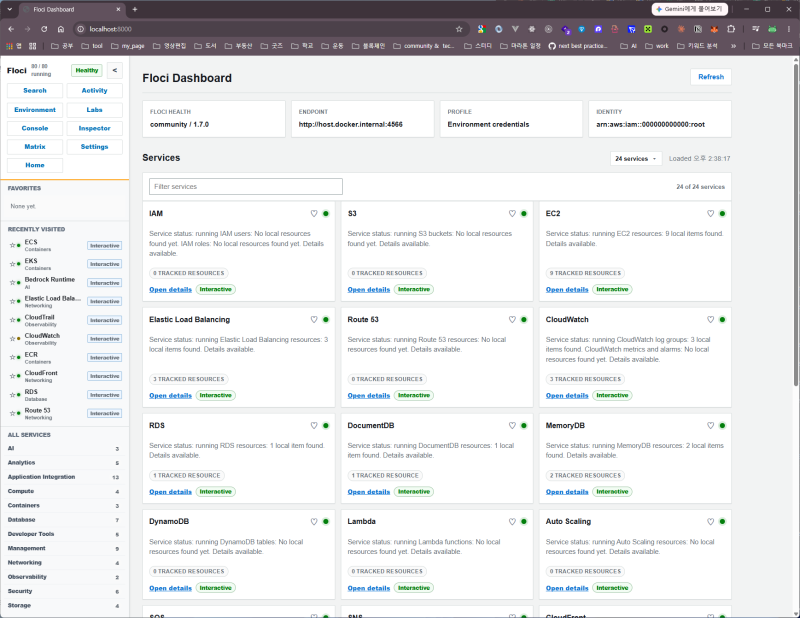Open the Matrix sidebar item
The height and width of the screenshot is (618, 800).
(35, 147)
